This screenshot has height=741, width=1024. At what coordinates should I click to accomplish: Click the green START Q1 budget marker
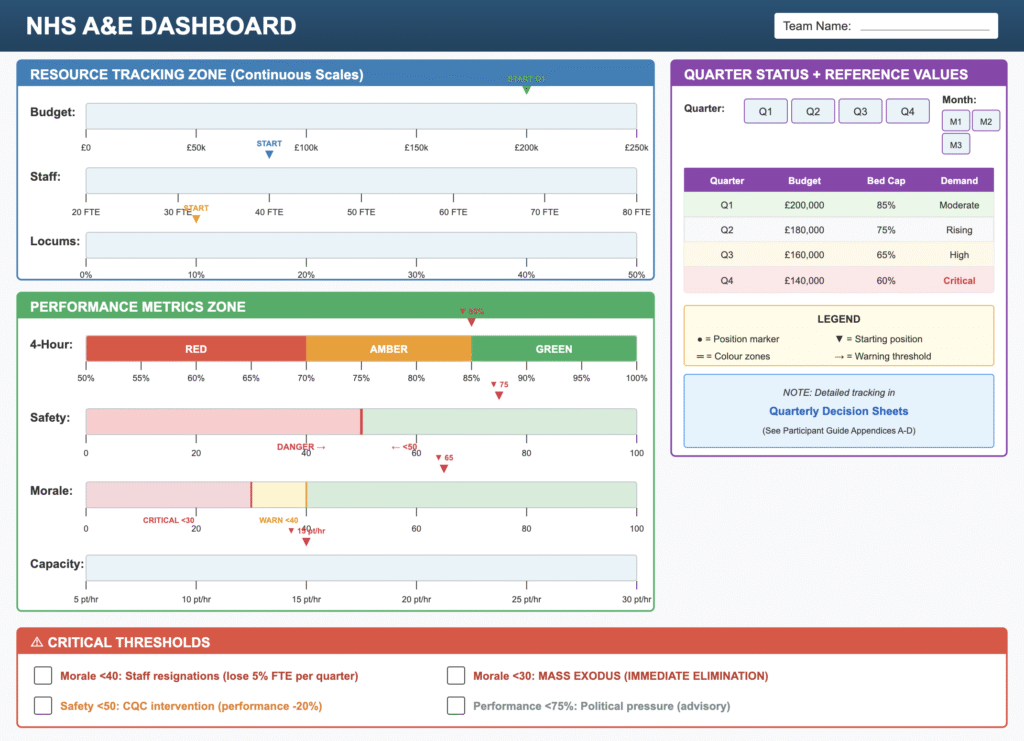(x=526, y=88)
